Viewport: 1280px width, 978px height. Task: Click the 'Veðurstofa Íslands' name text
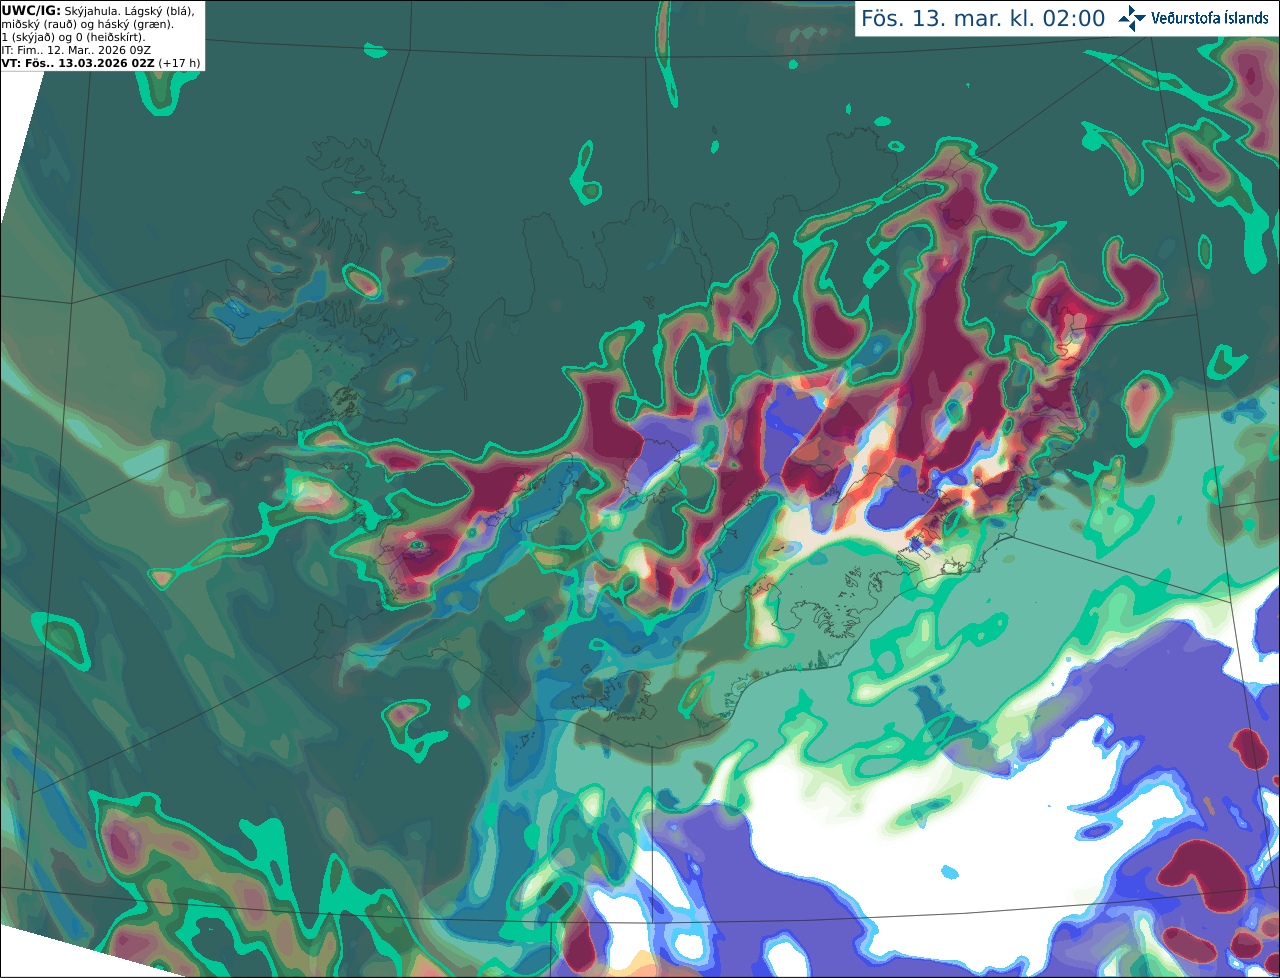(x=1210, y=18)
